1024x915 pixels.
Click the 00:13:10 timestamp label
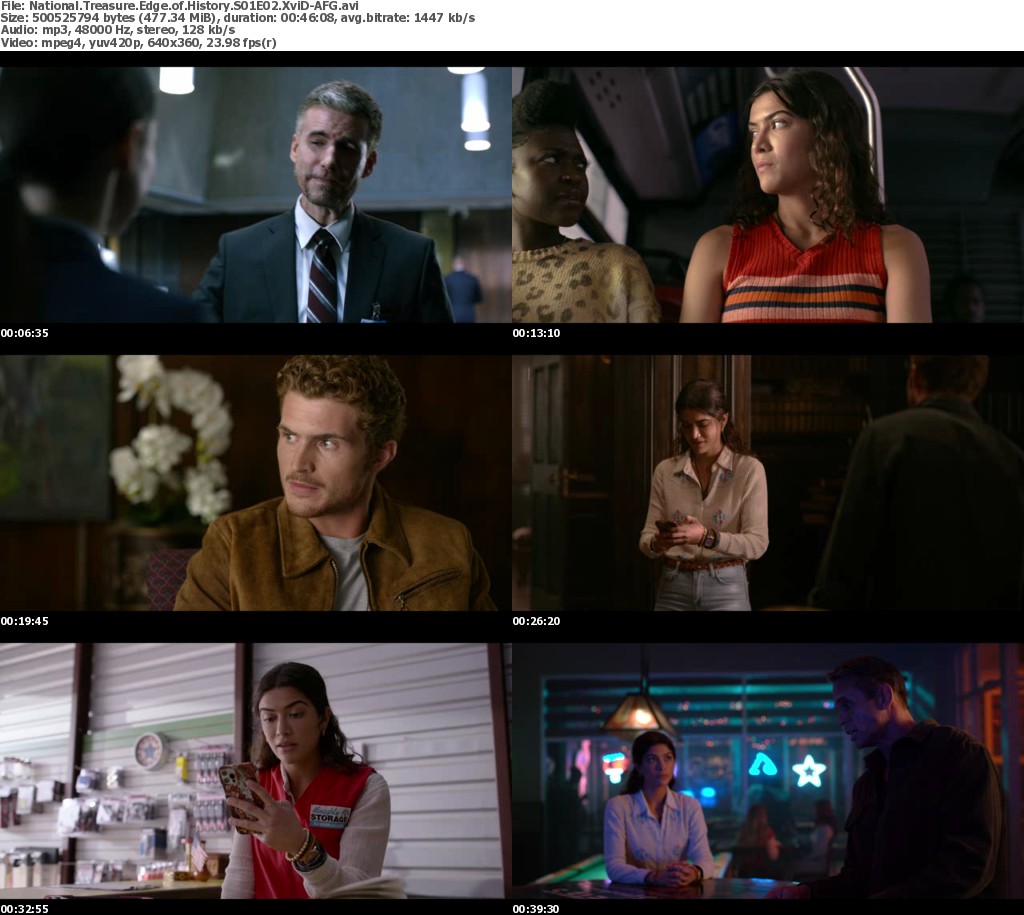537,333
